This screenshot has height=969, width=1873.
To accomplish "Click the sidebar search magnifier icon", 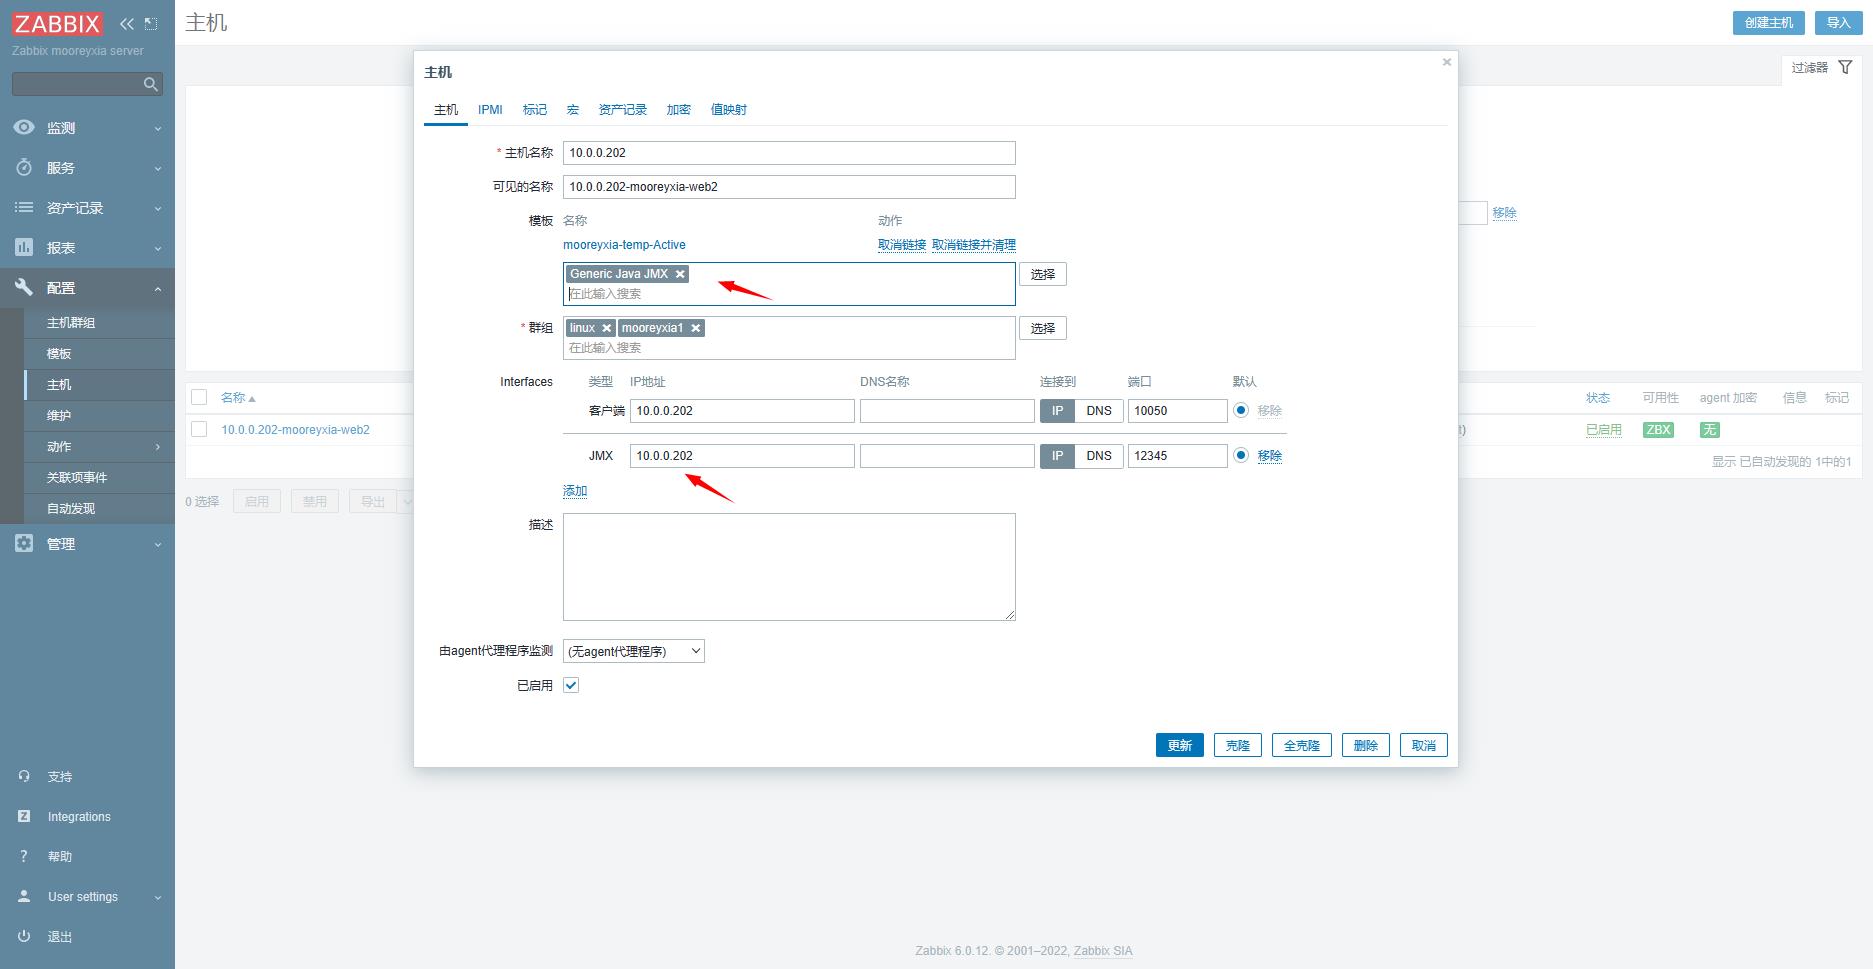I will [151, 84].
